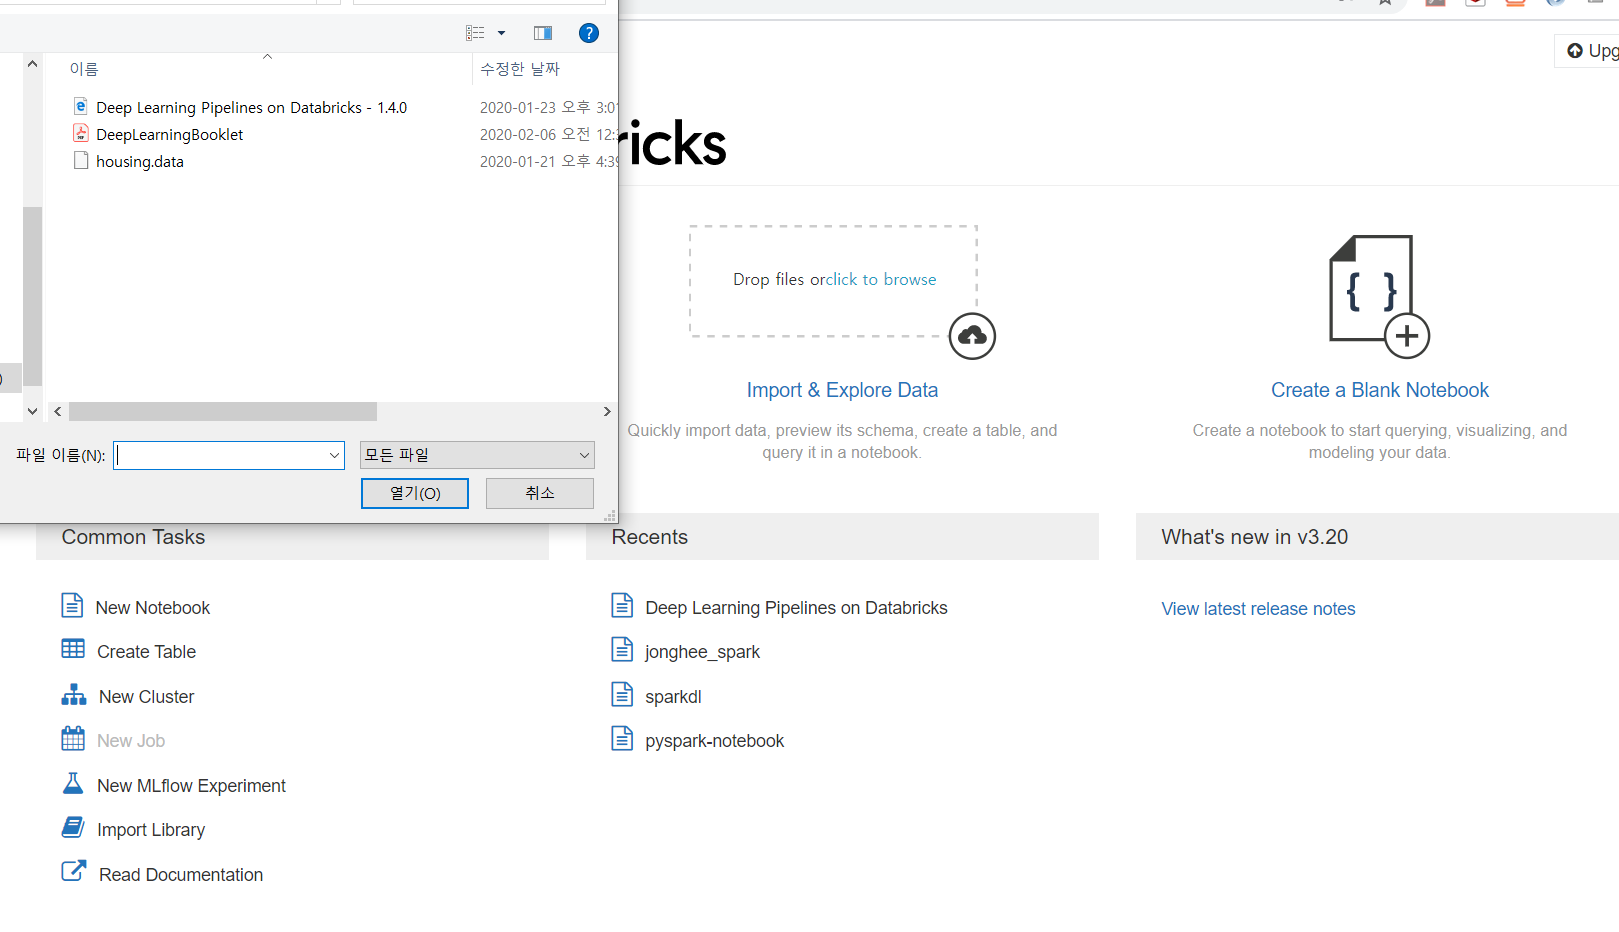Open recent sparkdl notebook
The width and height of the screenshot is (1619, 932).
point(673,697)
